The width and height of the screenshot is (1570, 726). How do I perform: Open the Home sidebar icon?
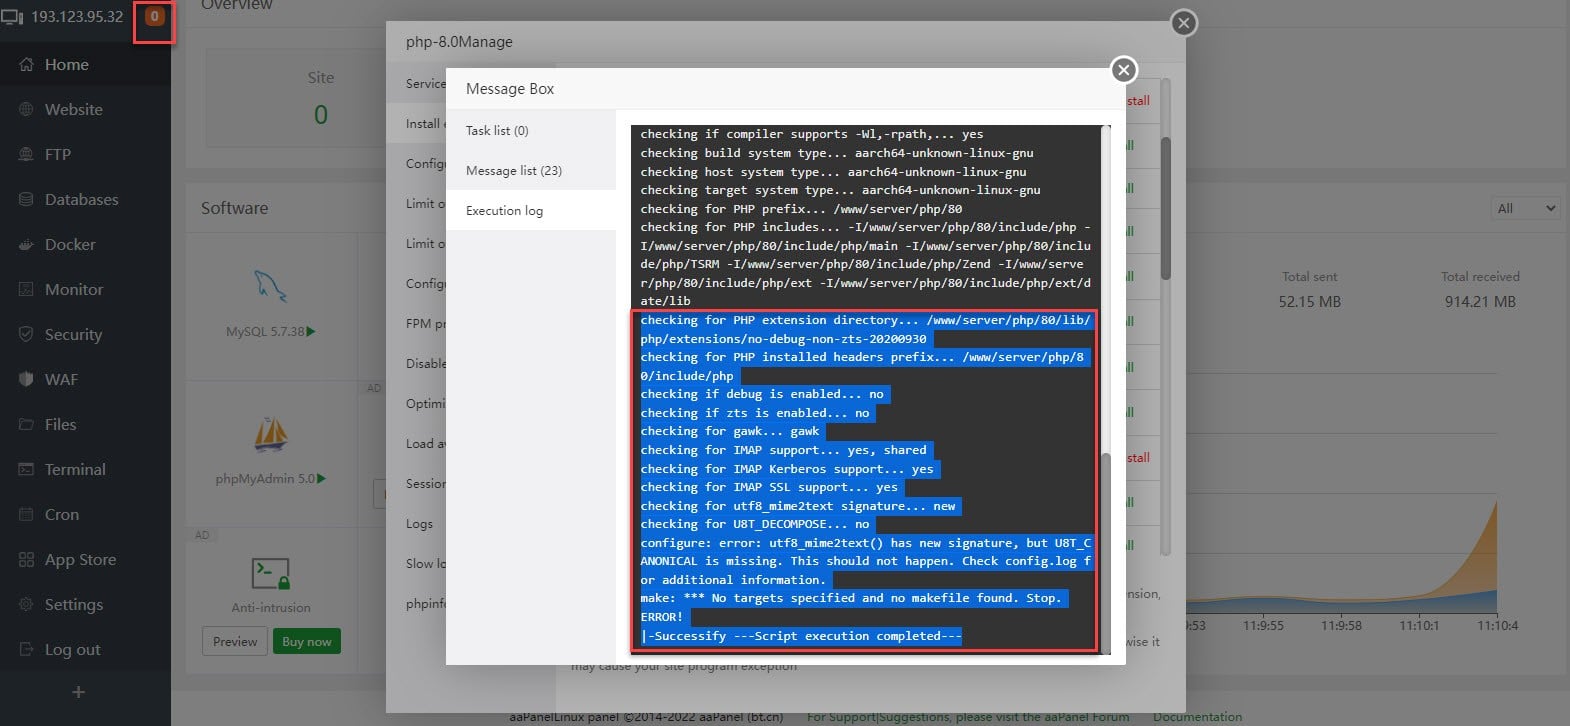tap(26, 65)
